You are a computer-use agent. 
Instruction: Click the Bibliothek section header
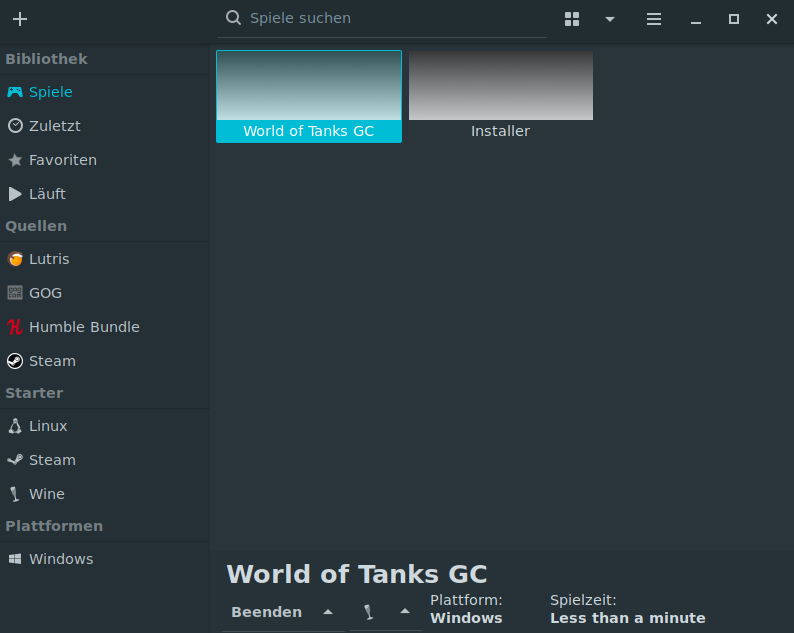[x=47, y=59]
